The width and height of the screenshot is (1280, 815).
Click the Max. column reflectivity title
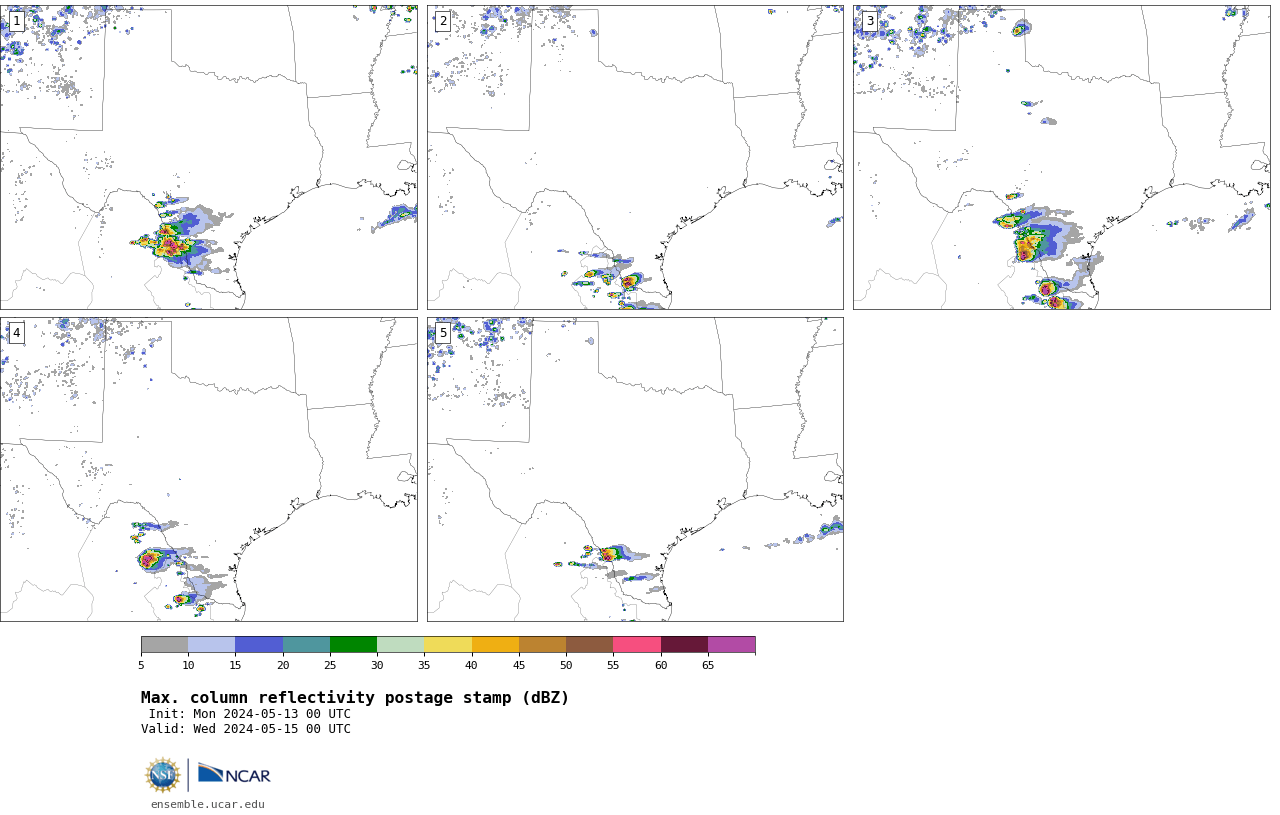pyautogui.click(x=355, y=698)
